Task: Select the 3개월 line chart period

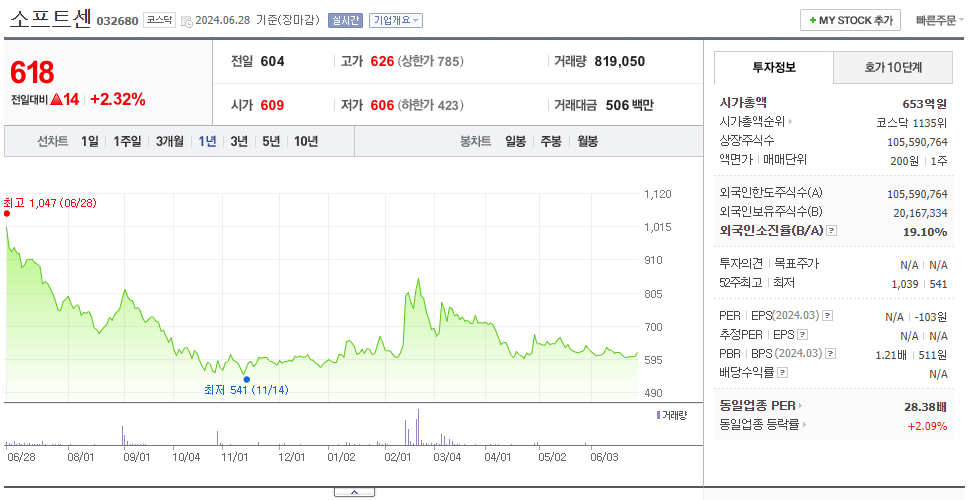Action: click(x=170, y=141)
